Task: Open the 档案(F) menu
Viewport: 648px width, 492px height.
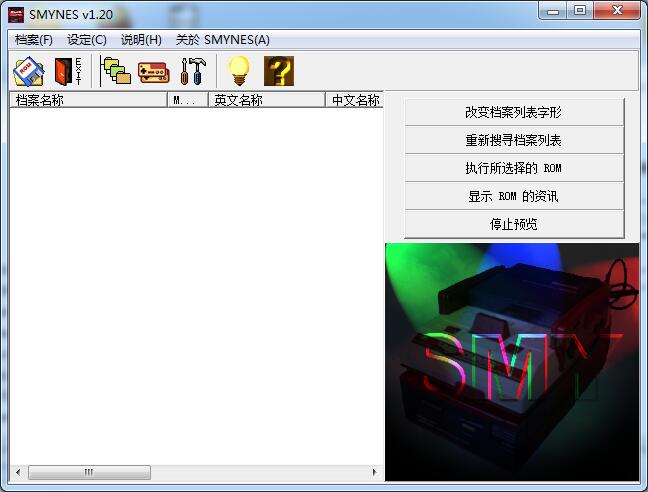Action: coord(34,40)
